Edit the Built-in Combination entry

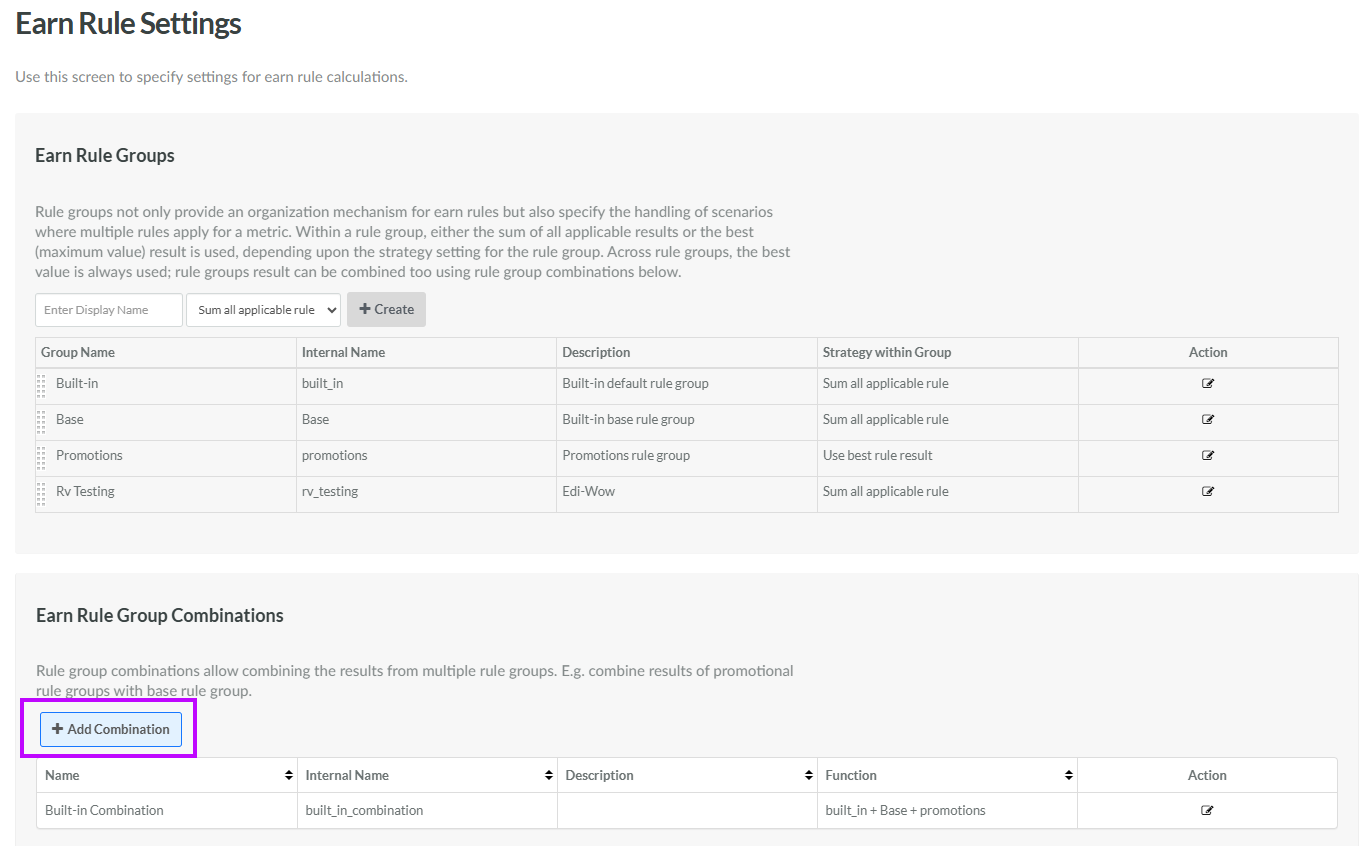[x=1206, y=810]
